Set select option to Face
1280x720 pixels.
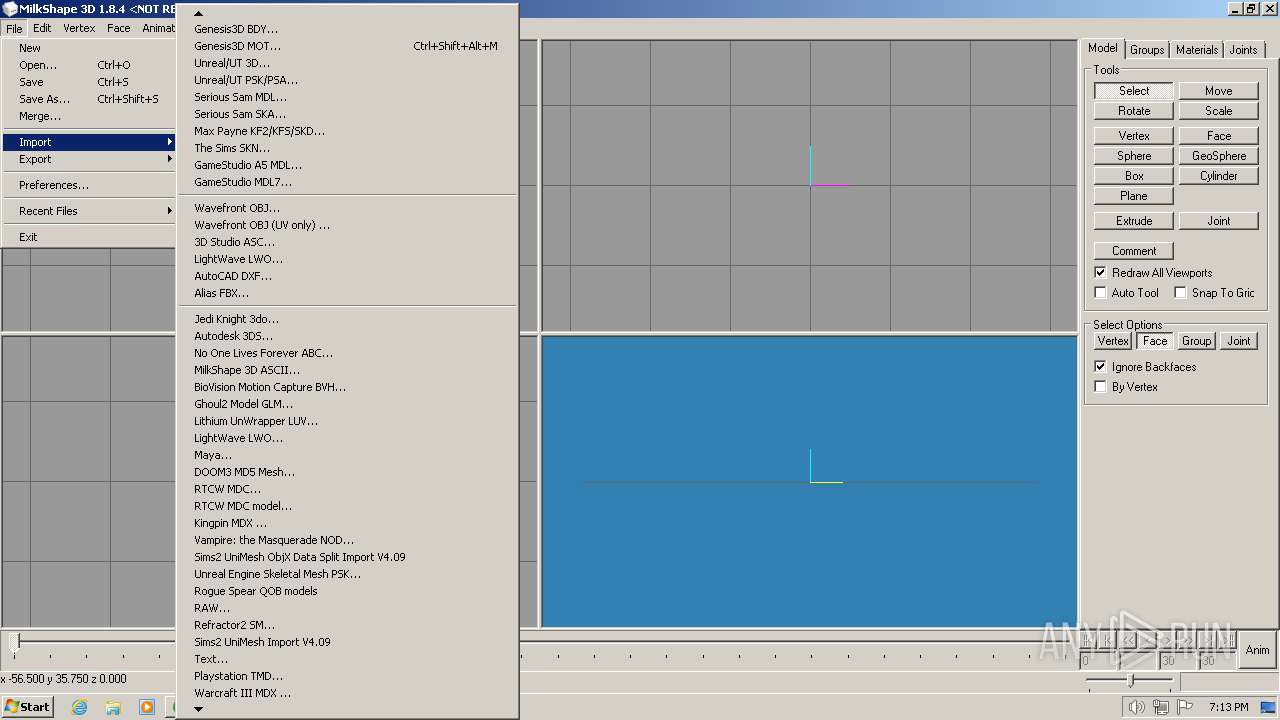(x=1155, y=341)
